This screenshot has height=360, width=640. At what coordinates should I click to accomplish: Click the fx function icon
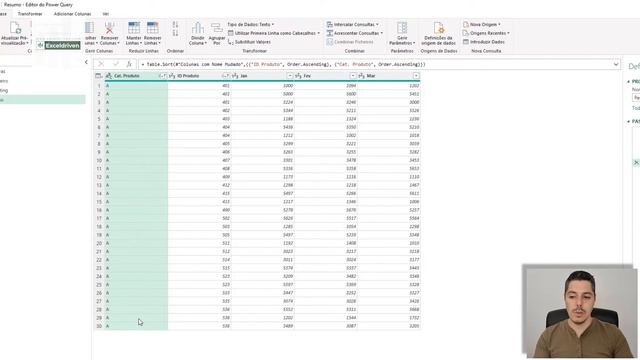pos(129,64)
